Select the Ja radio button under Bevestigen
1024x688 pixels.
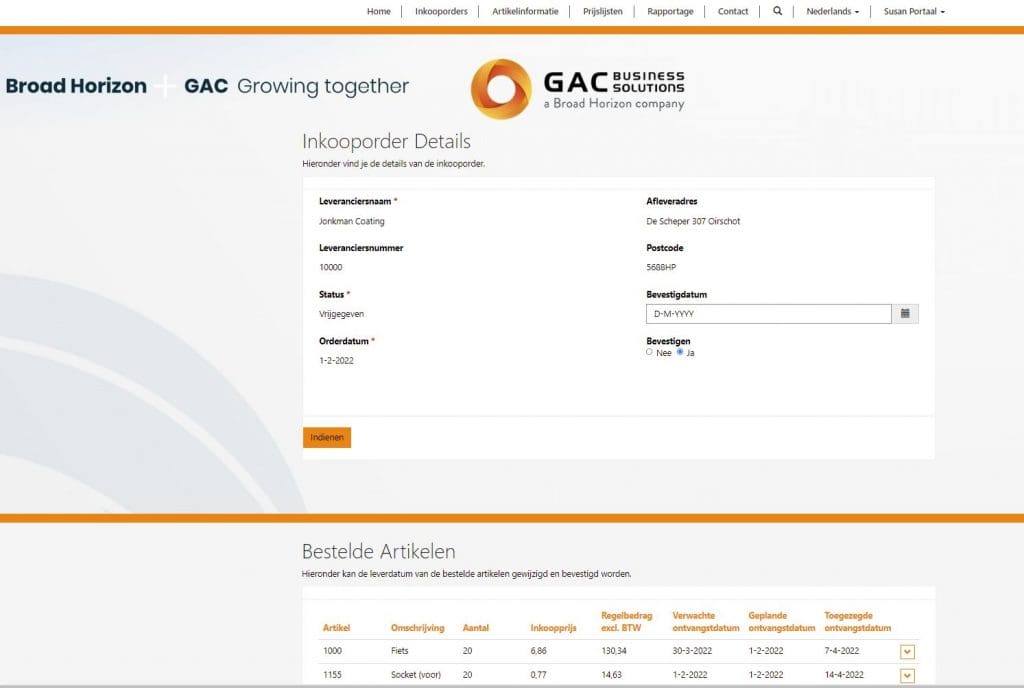tap(680, 352)
